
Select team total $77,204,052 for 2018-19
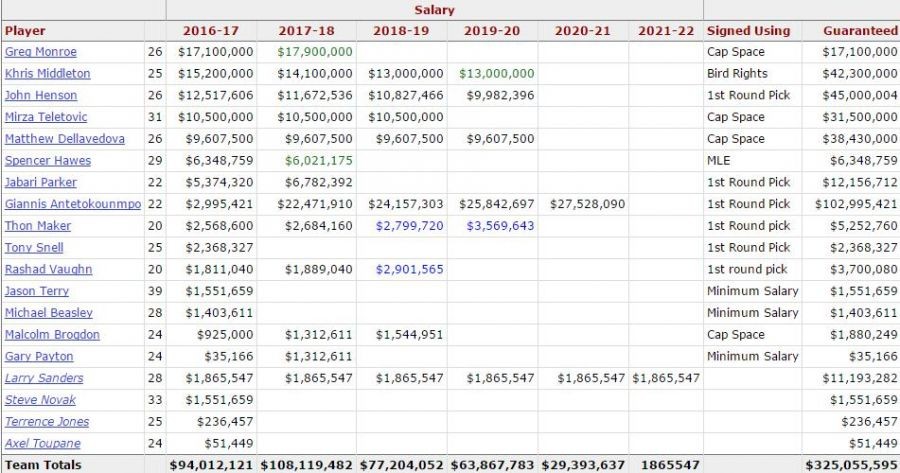point(402,465)
